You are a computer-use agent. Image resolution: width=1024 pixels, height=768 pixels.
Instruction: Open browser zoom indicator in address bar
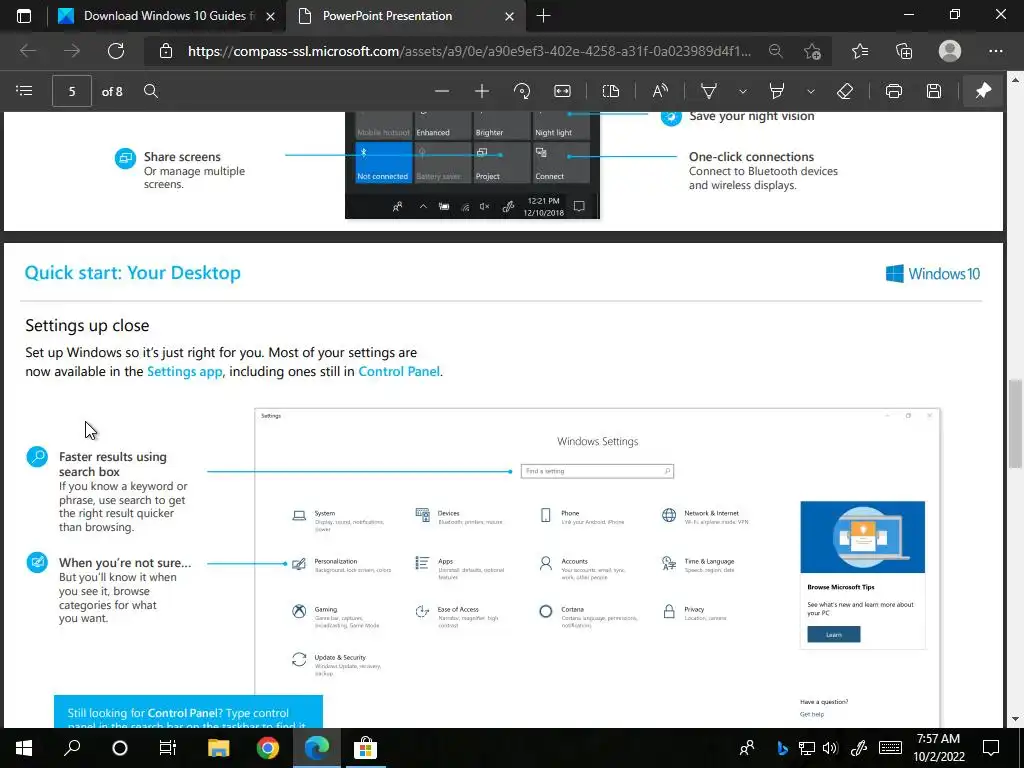click(776, 51)
